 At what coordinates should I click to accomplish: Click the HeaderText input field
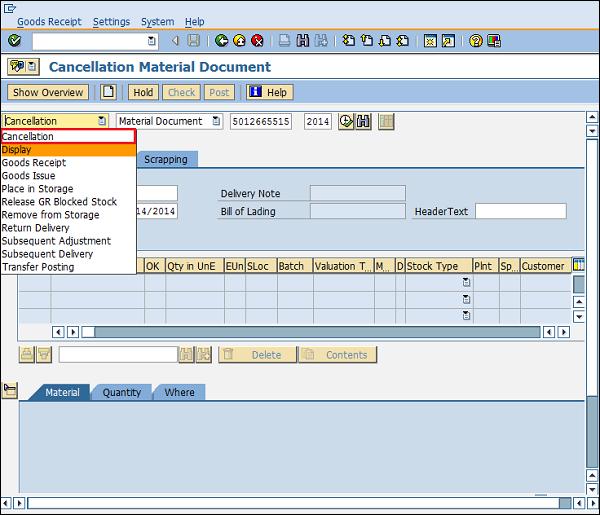coord(520,211)
